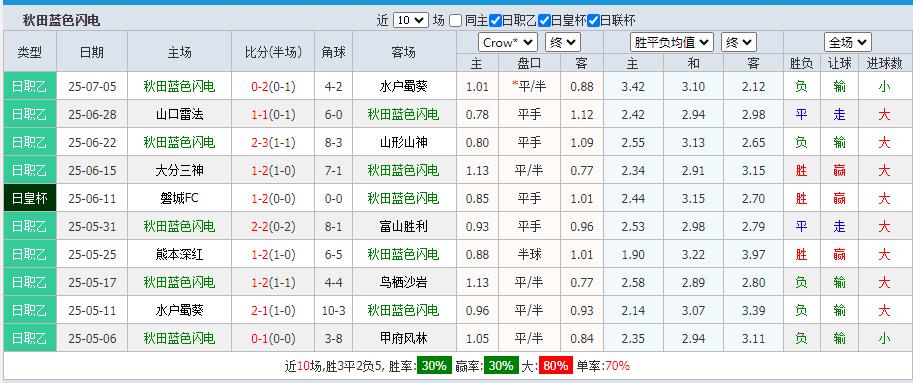Click date 25-05-17 cell

(x=92, y=282)
